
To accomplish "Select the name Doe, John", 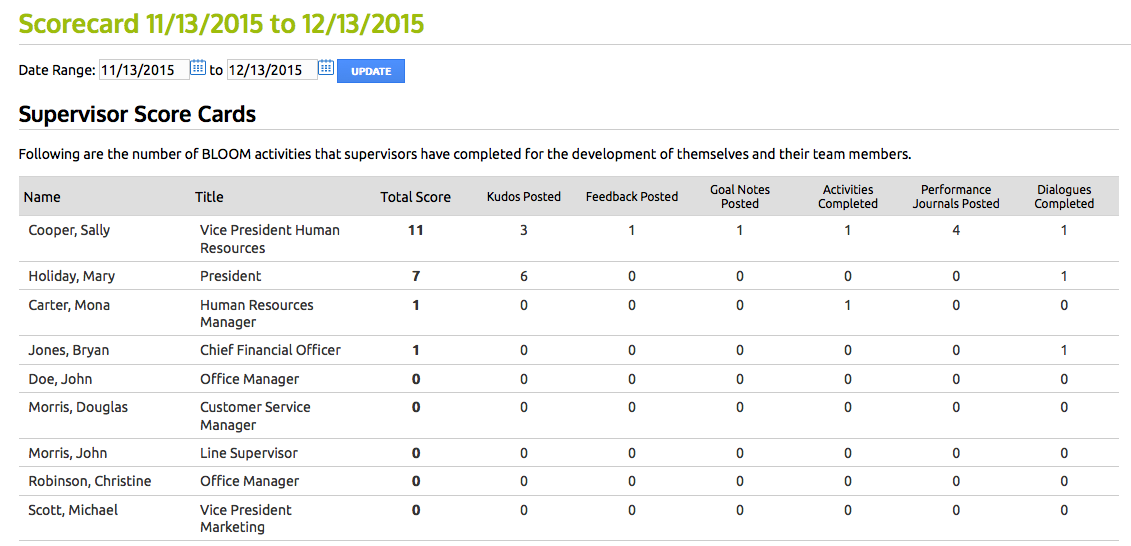I will point(60,379).
